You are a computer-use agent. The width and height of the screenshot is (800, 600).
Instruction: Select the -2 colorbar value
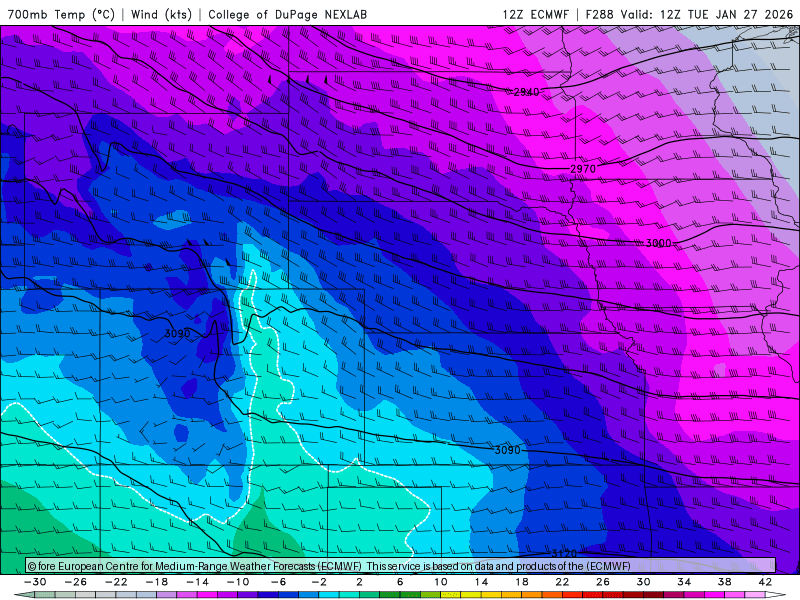click(x=319, y=582)
